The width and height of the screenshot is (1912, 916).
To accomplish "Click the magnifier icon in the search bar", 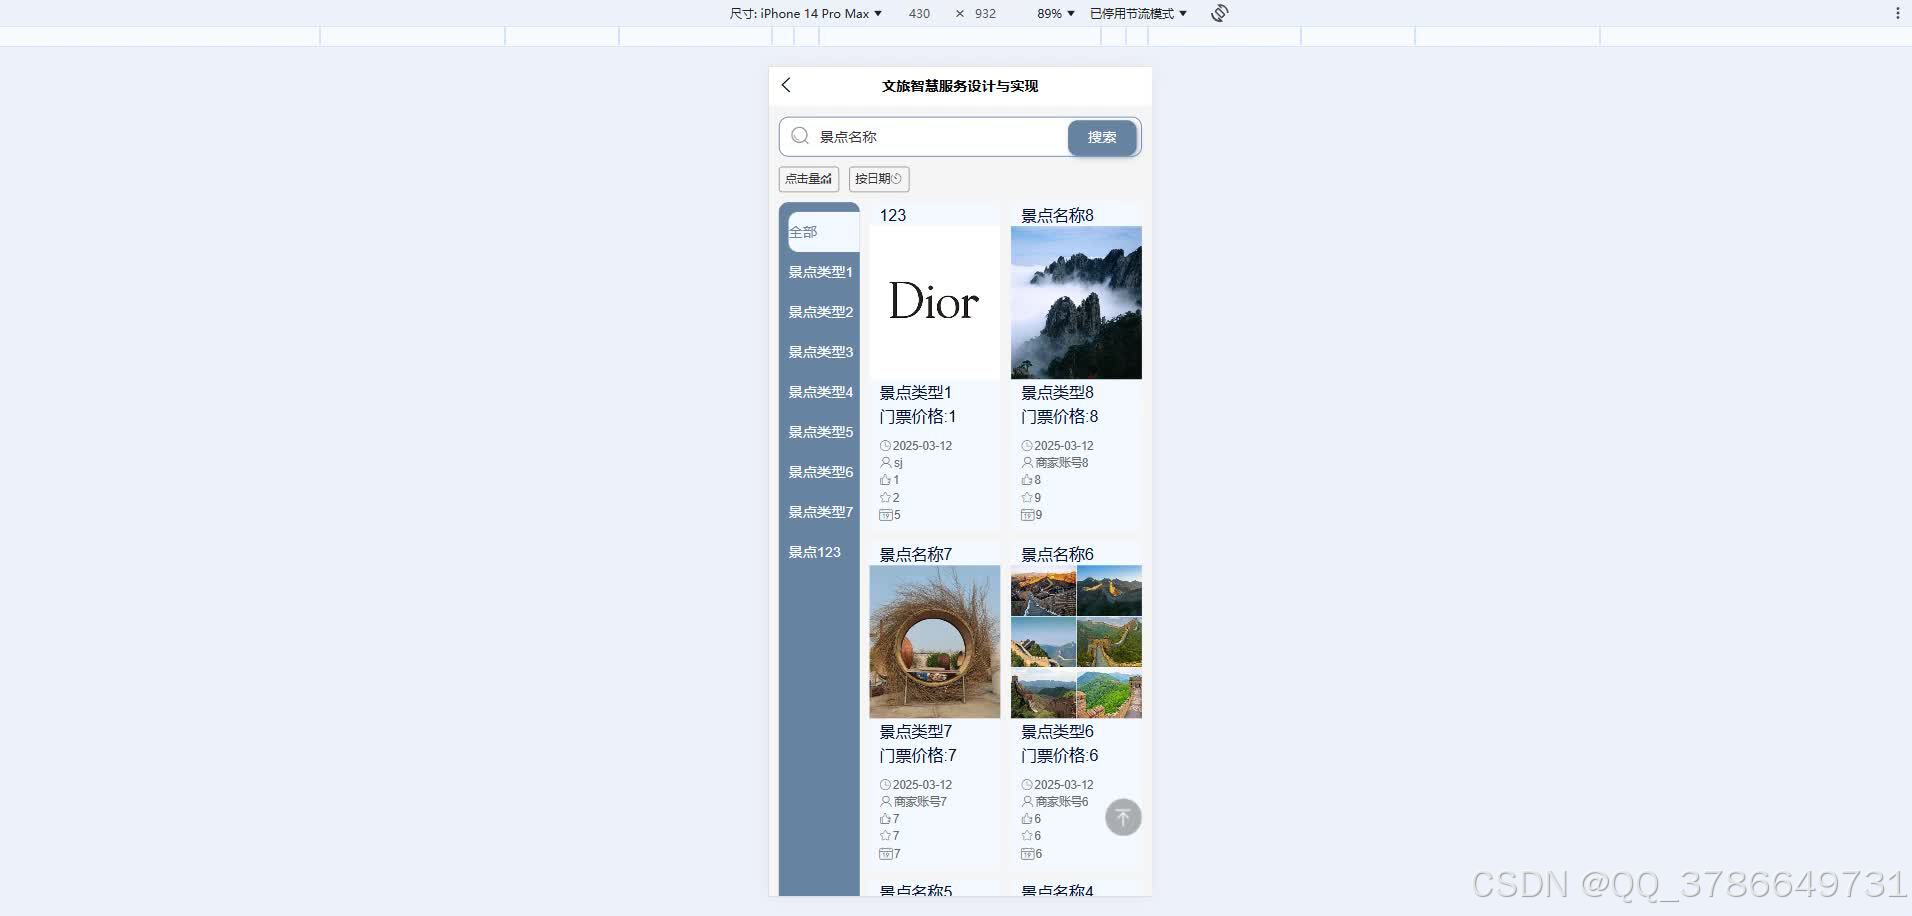I will 800,136.
